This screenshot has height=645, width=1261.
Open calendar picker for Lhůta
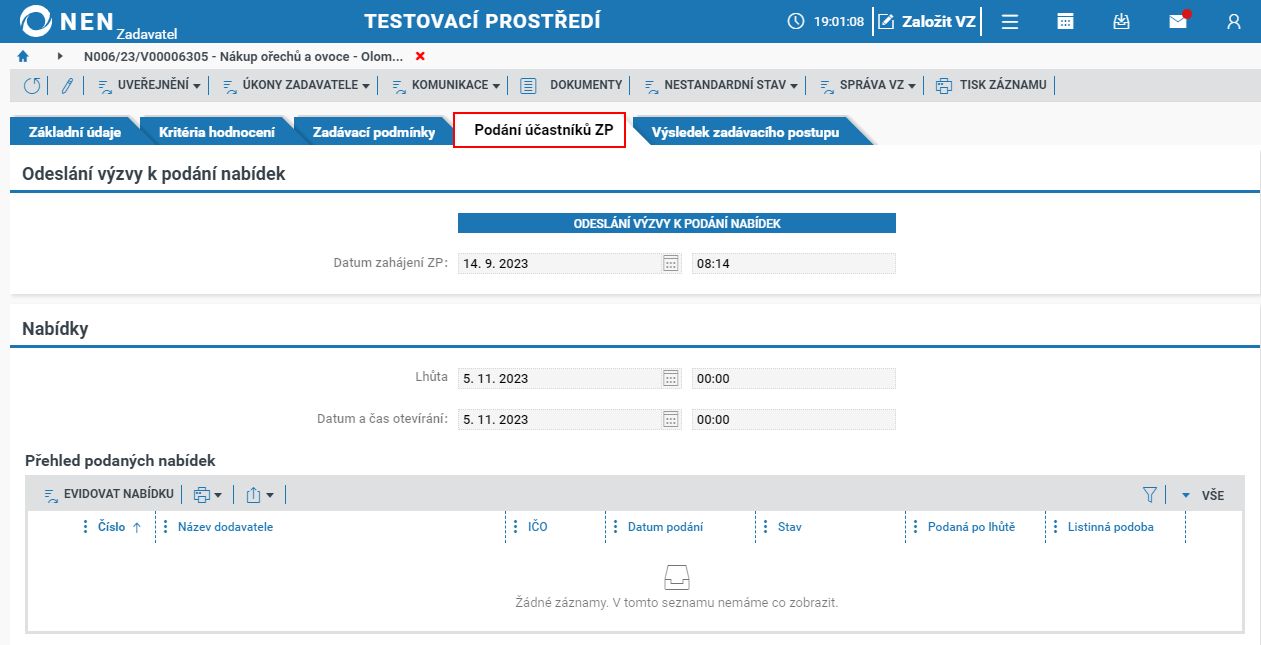670,379
